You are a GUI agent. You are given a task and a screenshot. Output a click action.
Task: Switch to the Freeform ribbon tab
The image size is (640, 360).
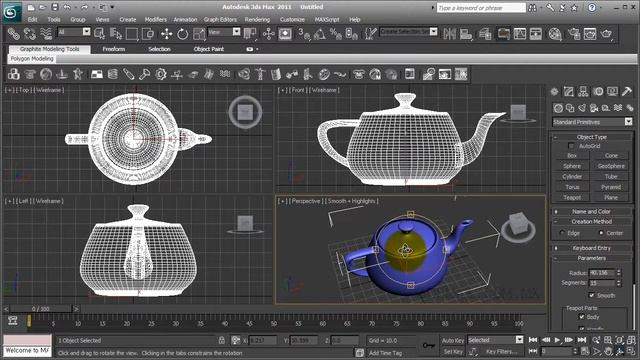pos(114,49)
